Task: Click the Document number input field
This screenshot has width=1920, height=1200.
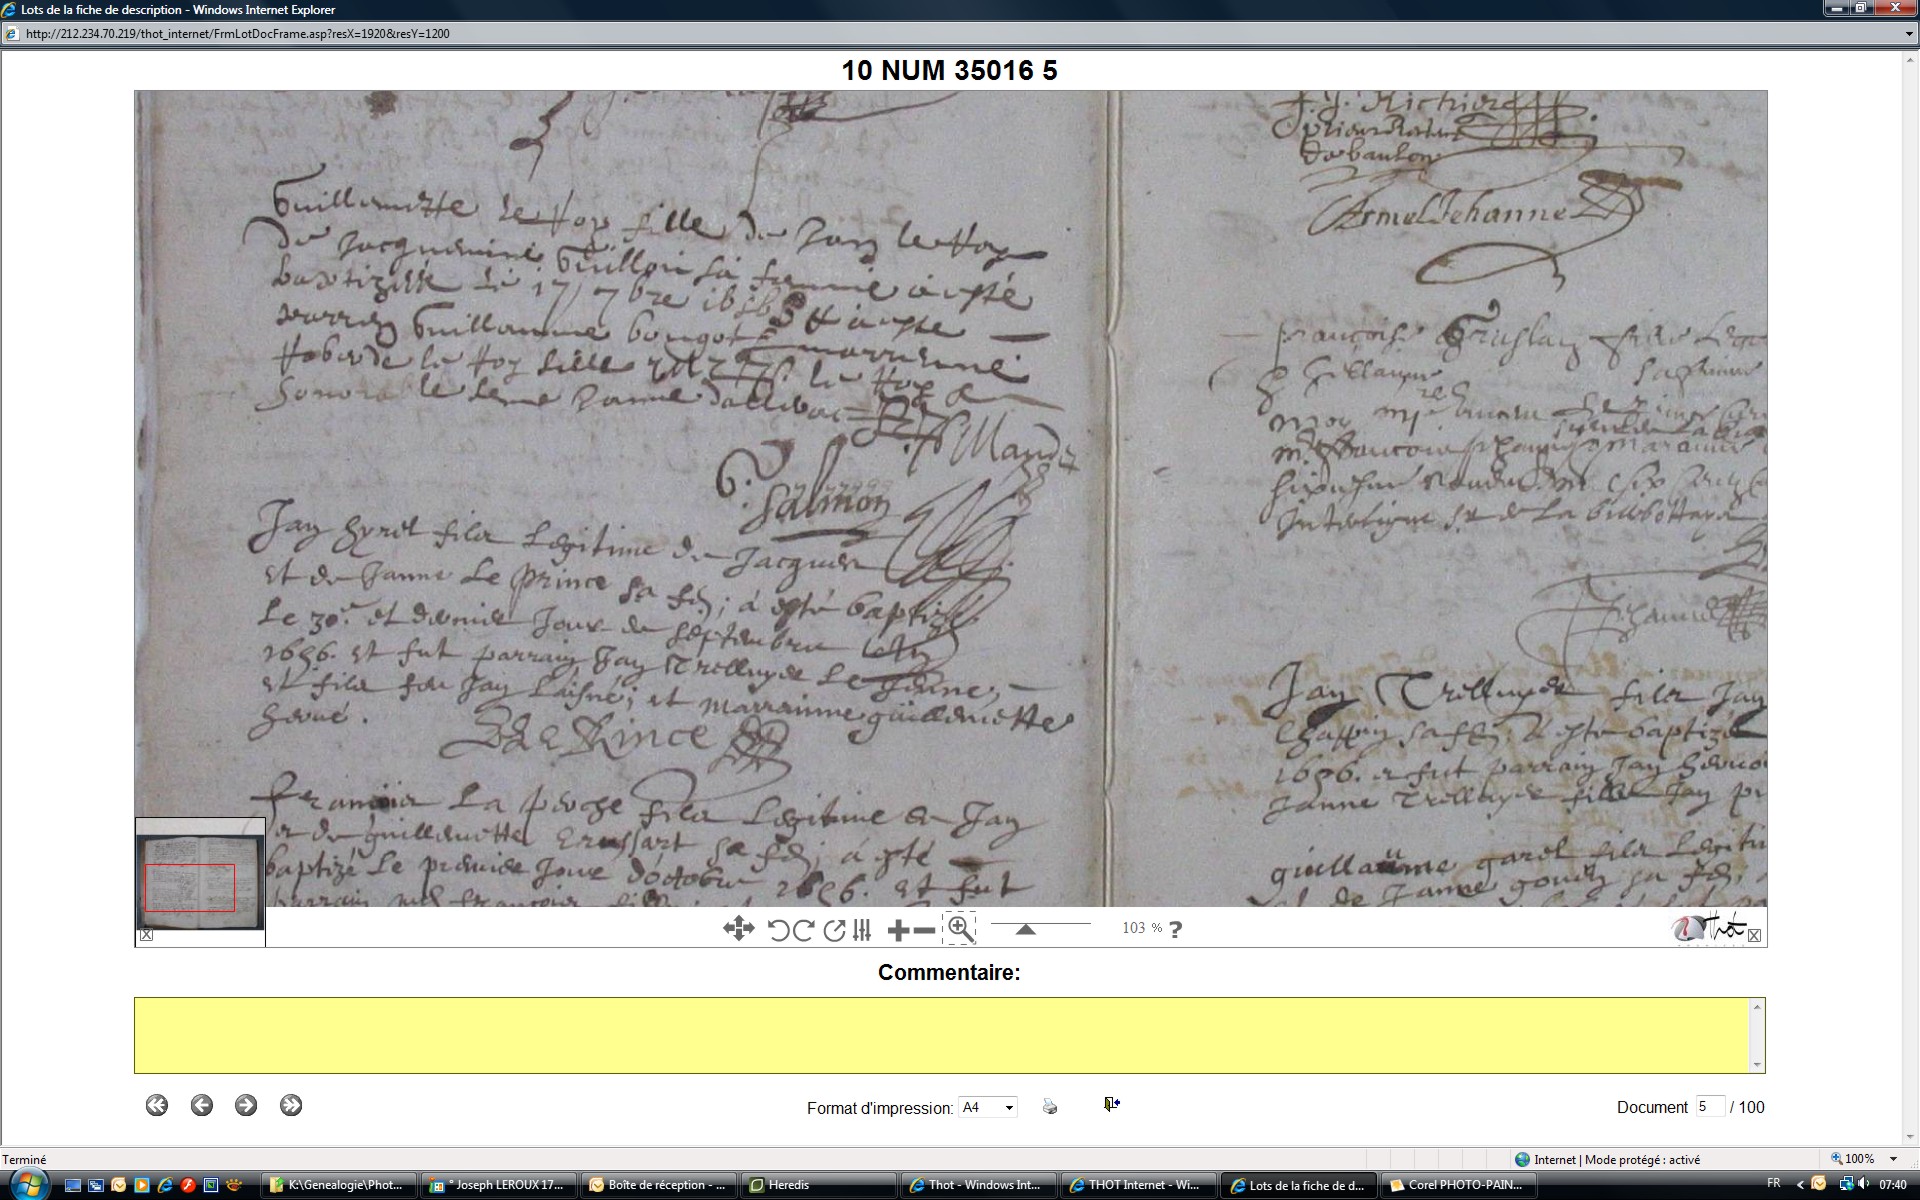Action: click(1709, 1106)
